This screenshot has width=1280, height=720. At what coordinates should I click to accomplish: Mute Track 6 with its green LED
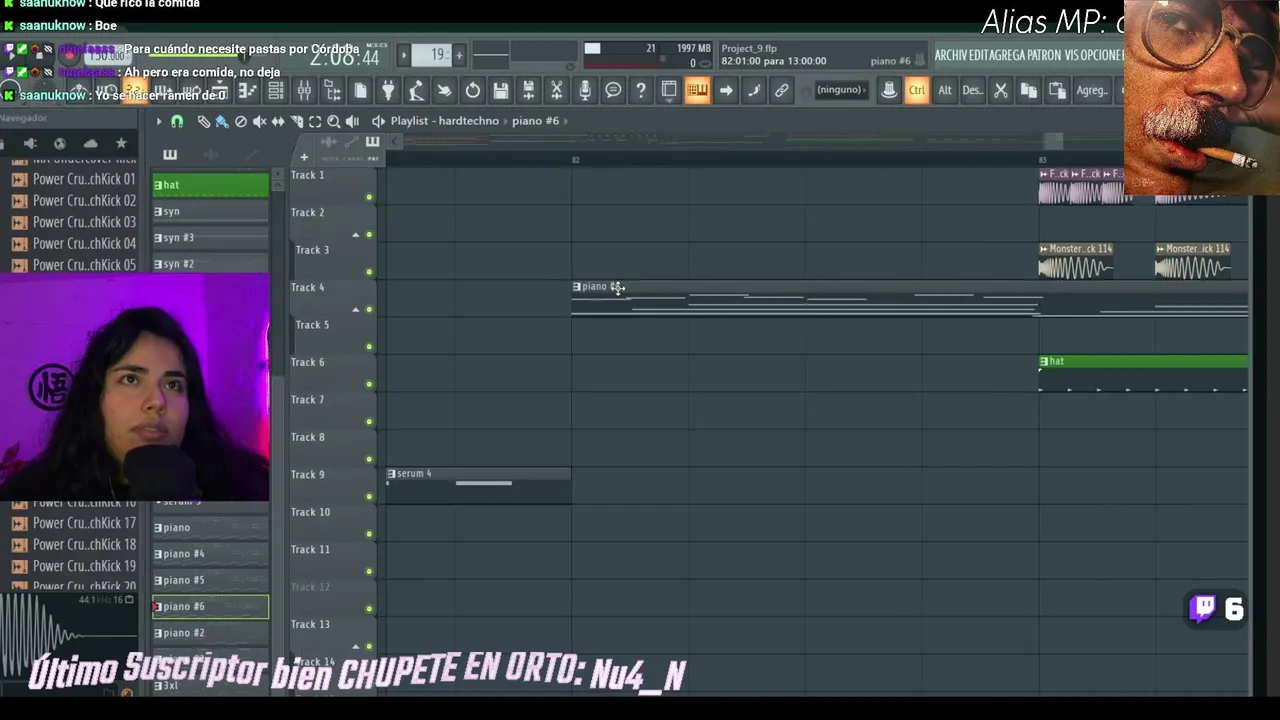(x=369, y=384)
